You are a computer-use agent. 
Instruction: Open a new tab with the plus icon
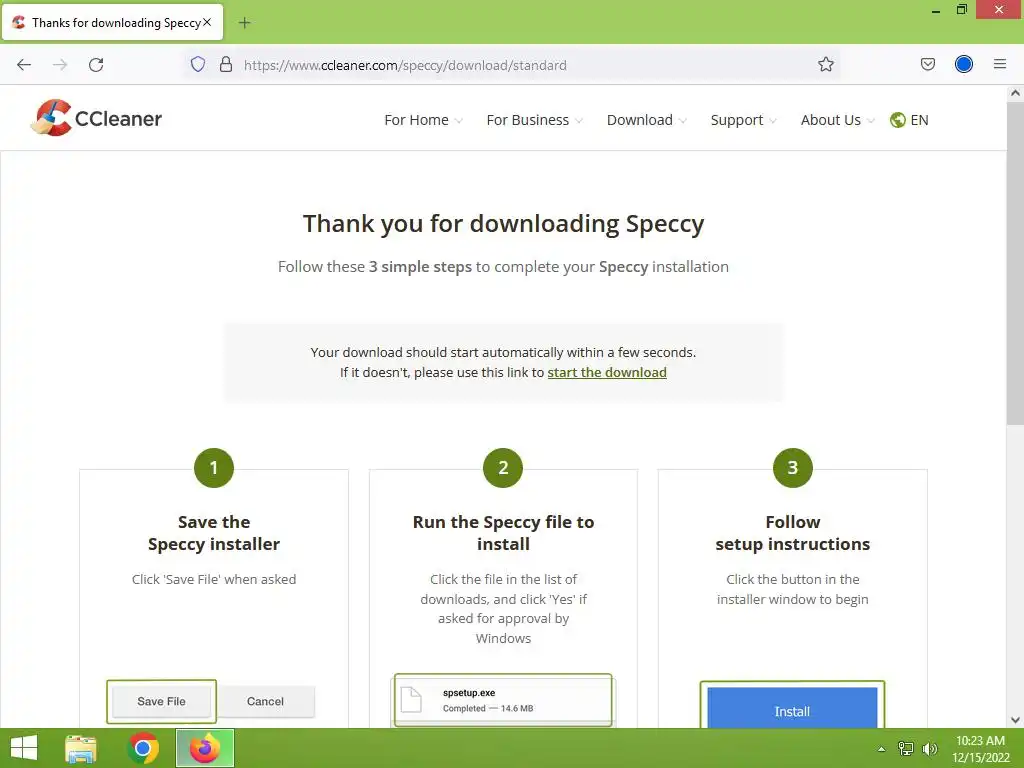point(244,23)
